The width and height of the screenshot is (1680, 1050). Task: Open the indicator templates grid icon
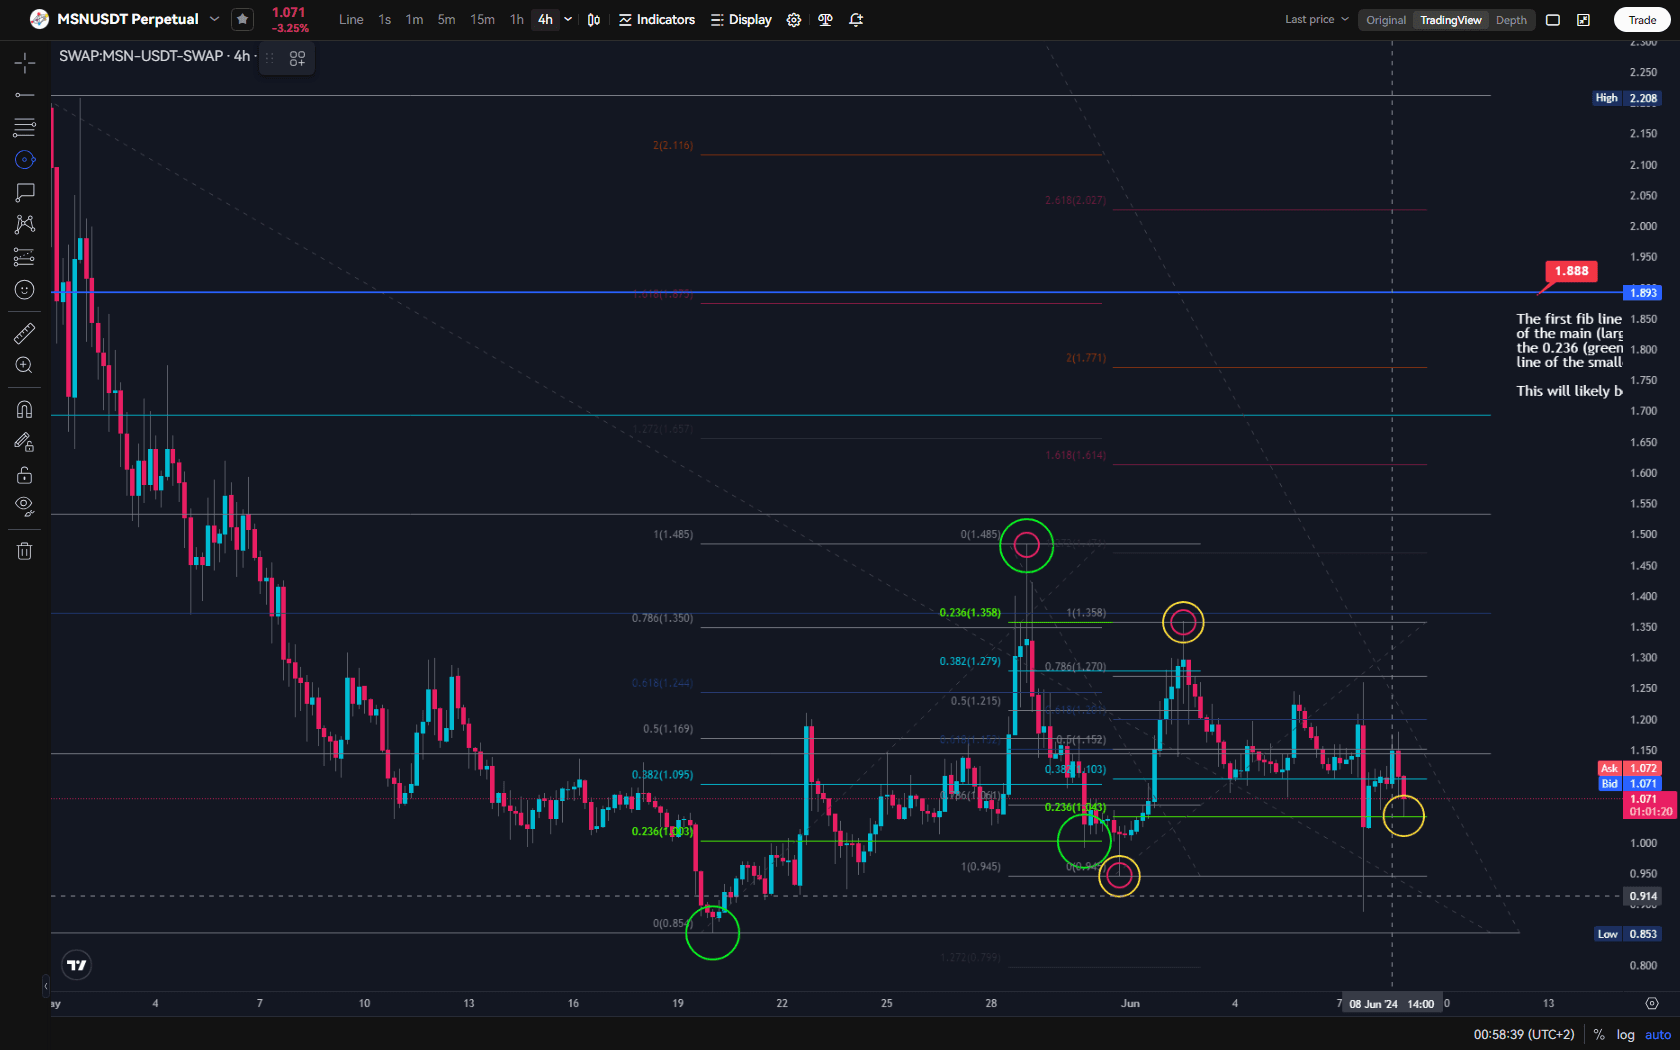[x=297, y=59]
